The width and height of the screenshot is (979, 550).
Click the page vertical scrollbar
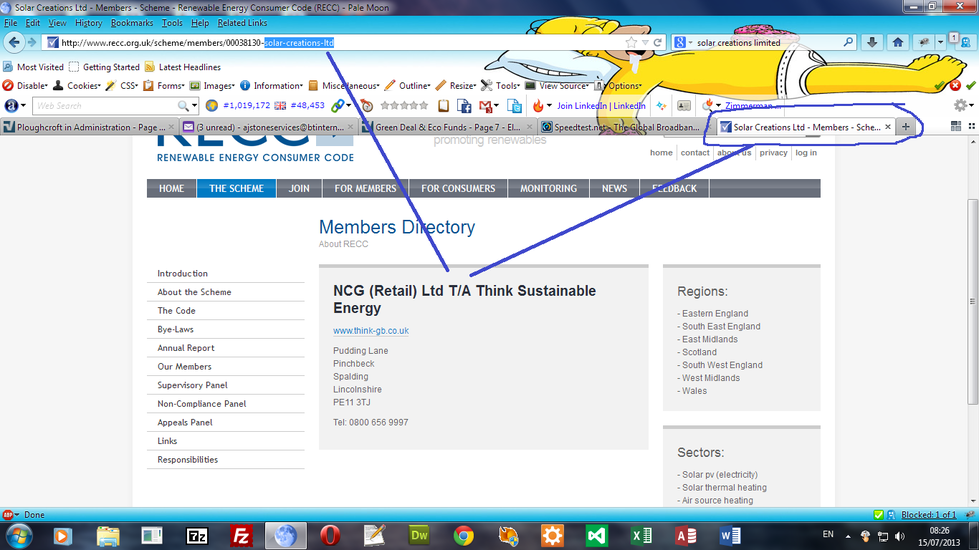click(972, 302)
